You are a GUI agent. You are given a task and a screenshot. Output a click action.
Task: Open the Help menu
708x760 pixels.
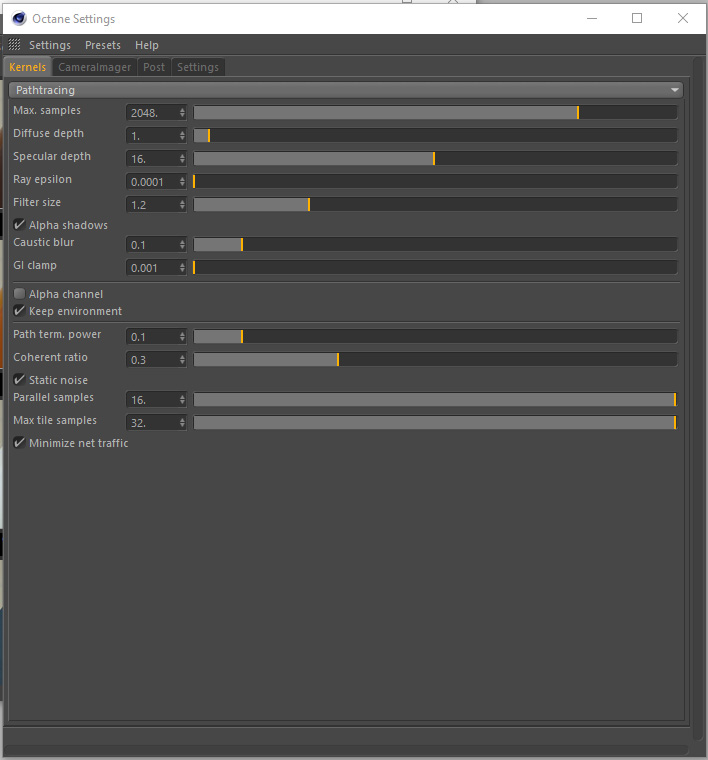147,45
